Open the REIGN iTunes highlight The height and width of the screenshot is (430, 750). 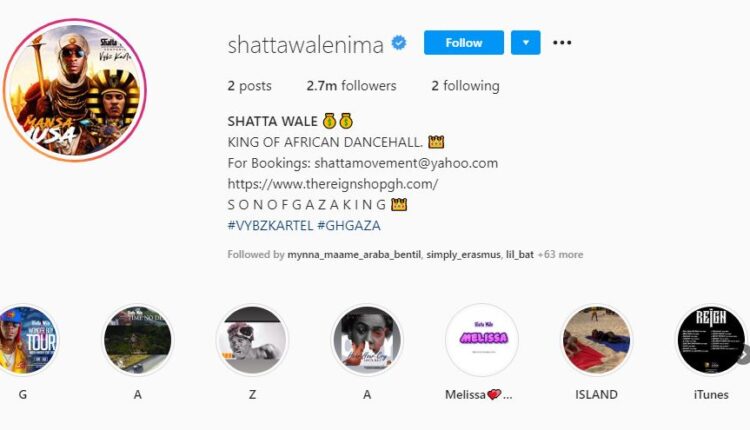tap(711, 340)
